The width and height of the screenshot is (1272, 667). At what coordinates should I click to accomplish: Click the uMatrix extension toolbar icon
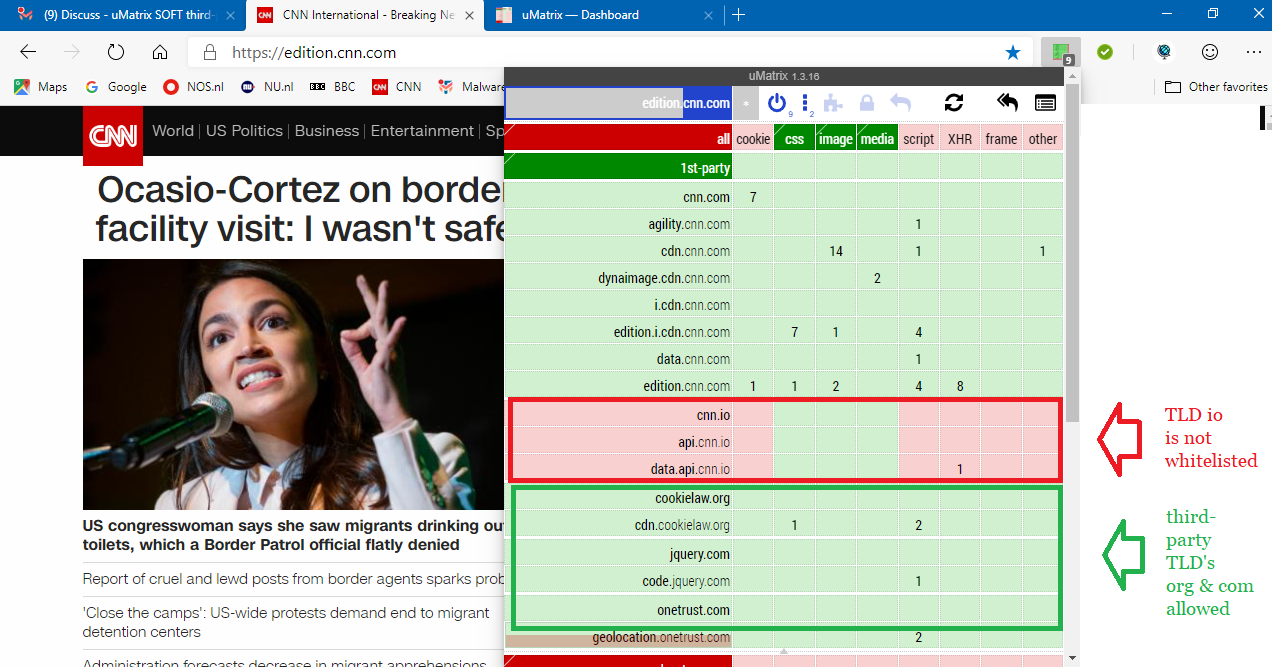(1061, 52)
